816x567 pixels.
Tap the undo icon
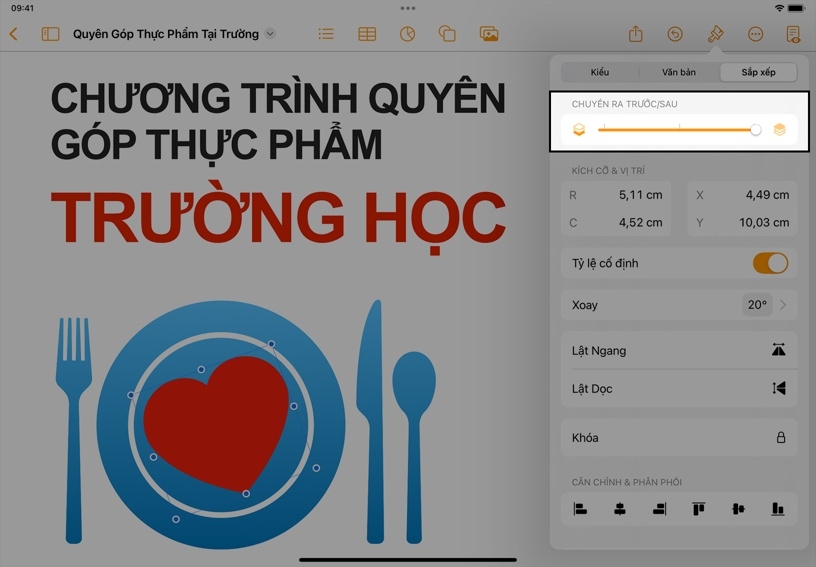675,34
